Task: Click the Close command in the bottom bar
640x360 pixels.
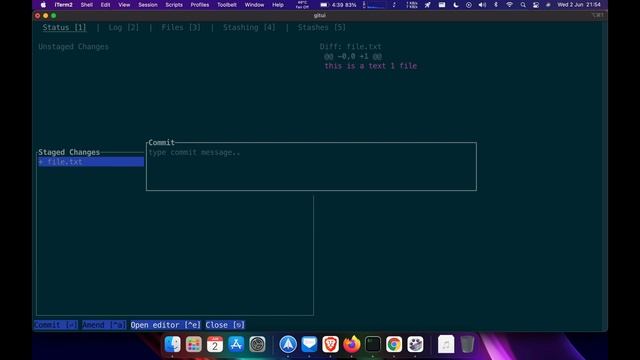Action: coord(225,325)
